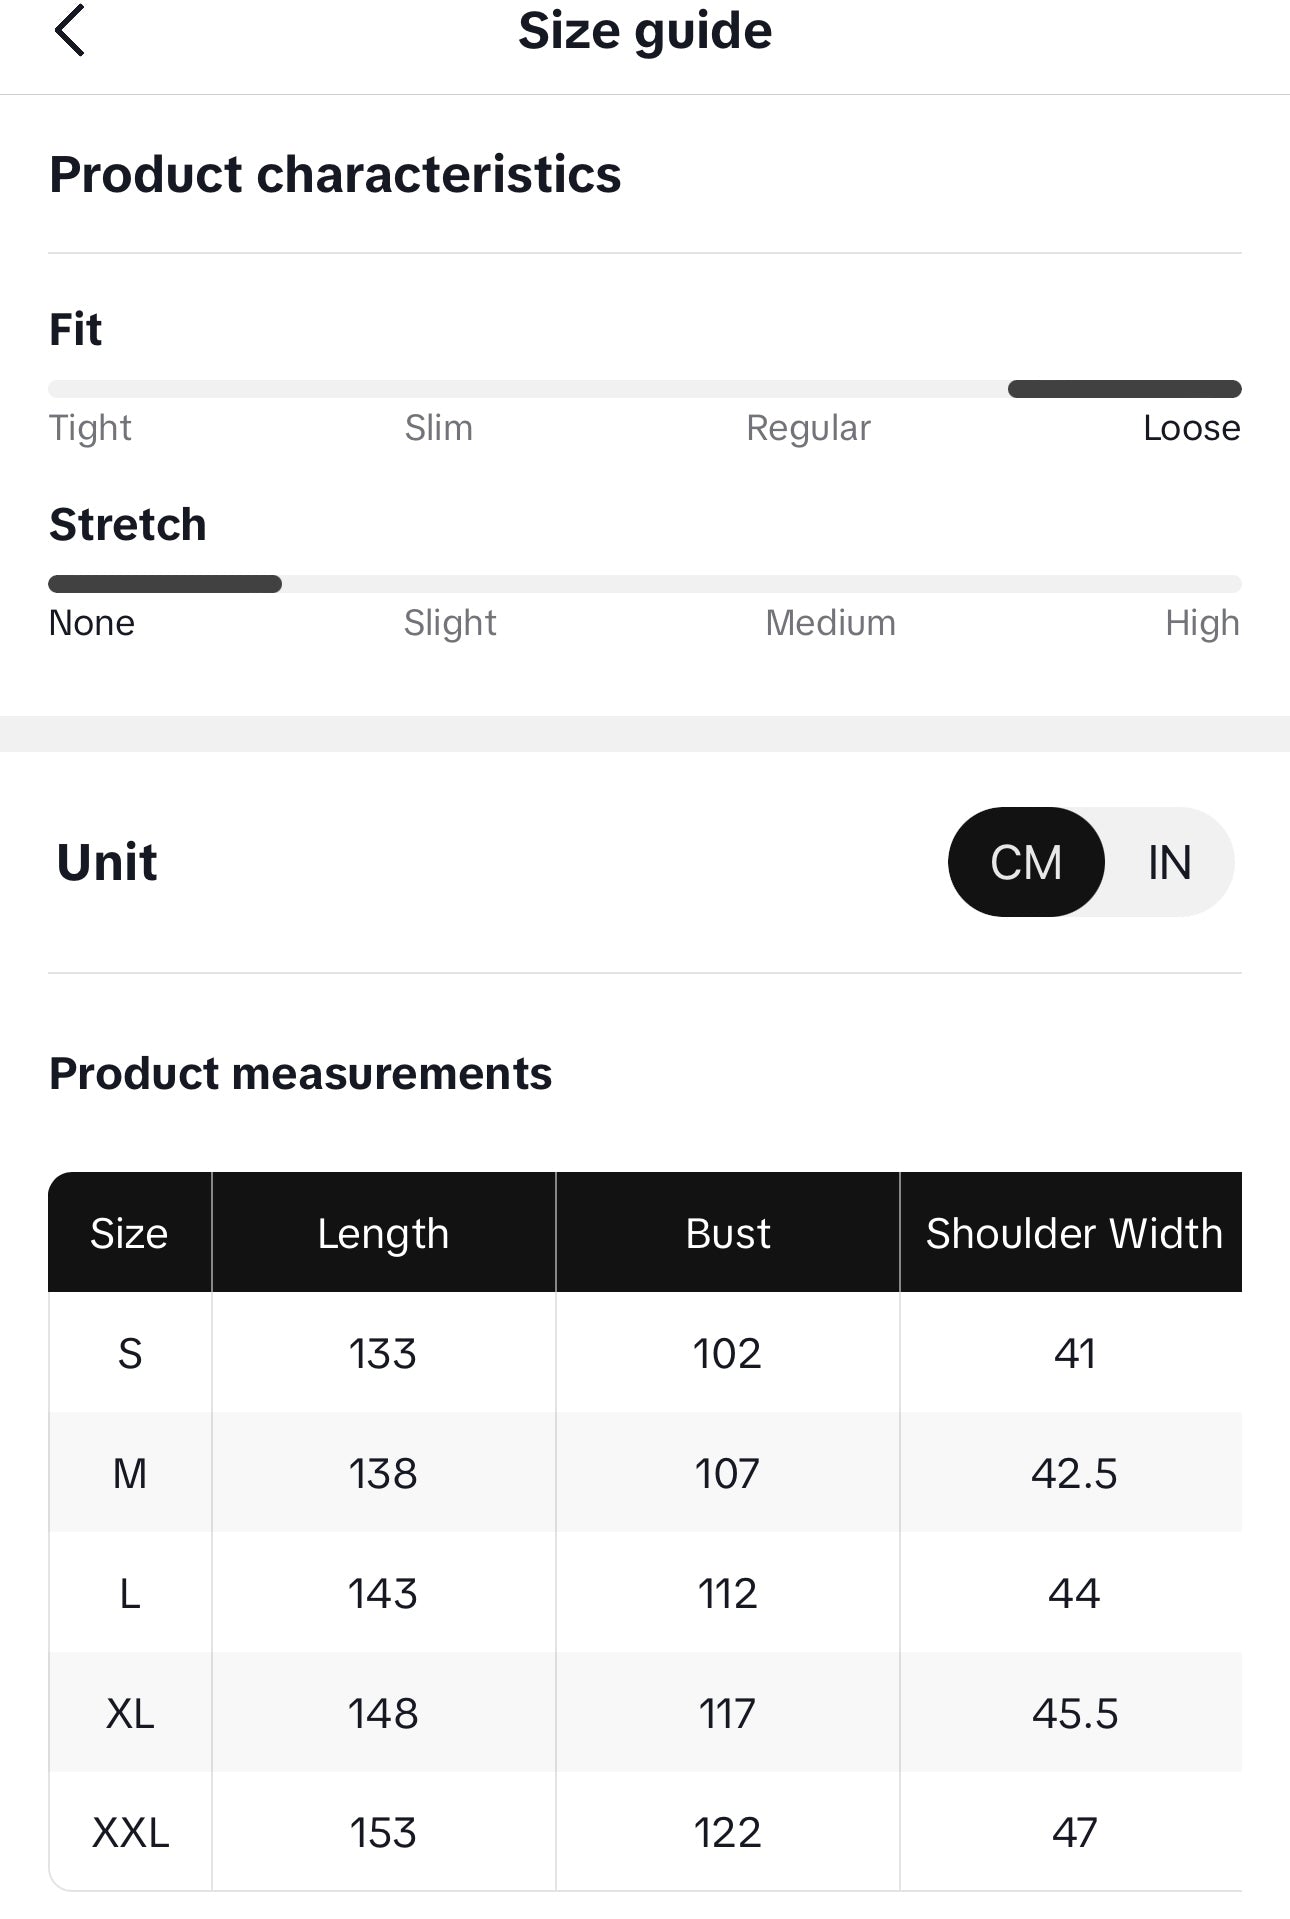Click the Loose fit label
The height and width of the screenshot is (1919, 1290).
[1191, 428]
